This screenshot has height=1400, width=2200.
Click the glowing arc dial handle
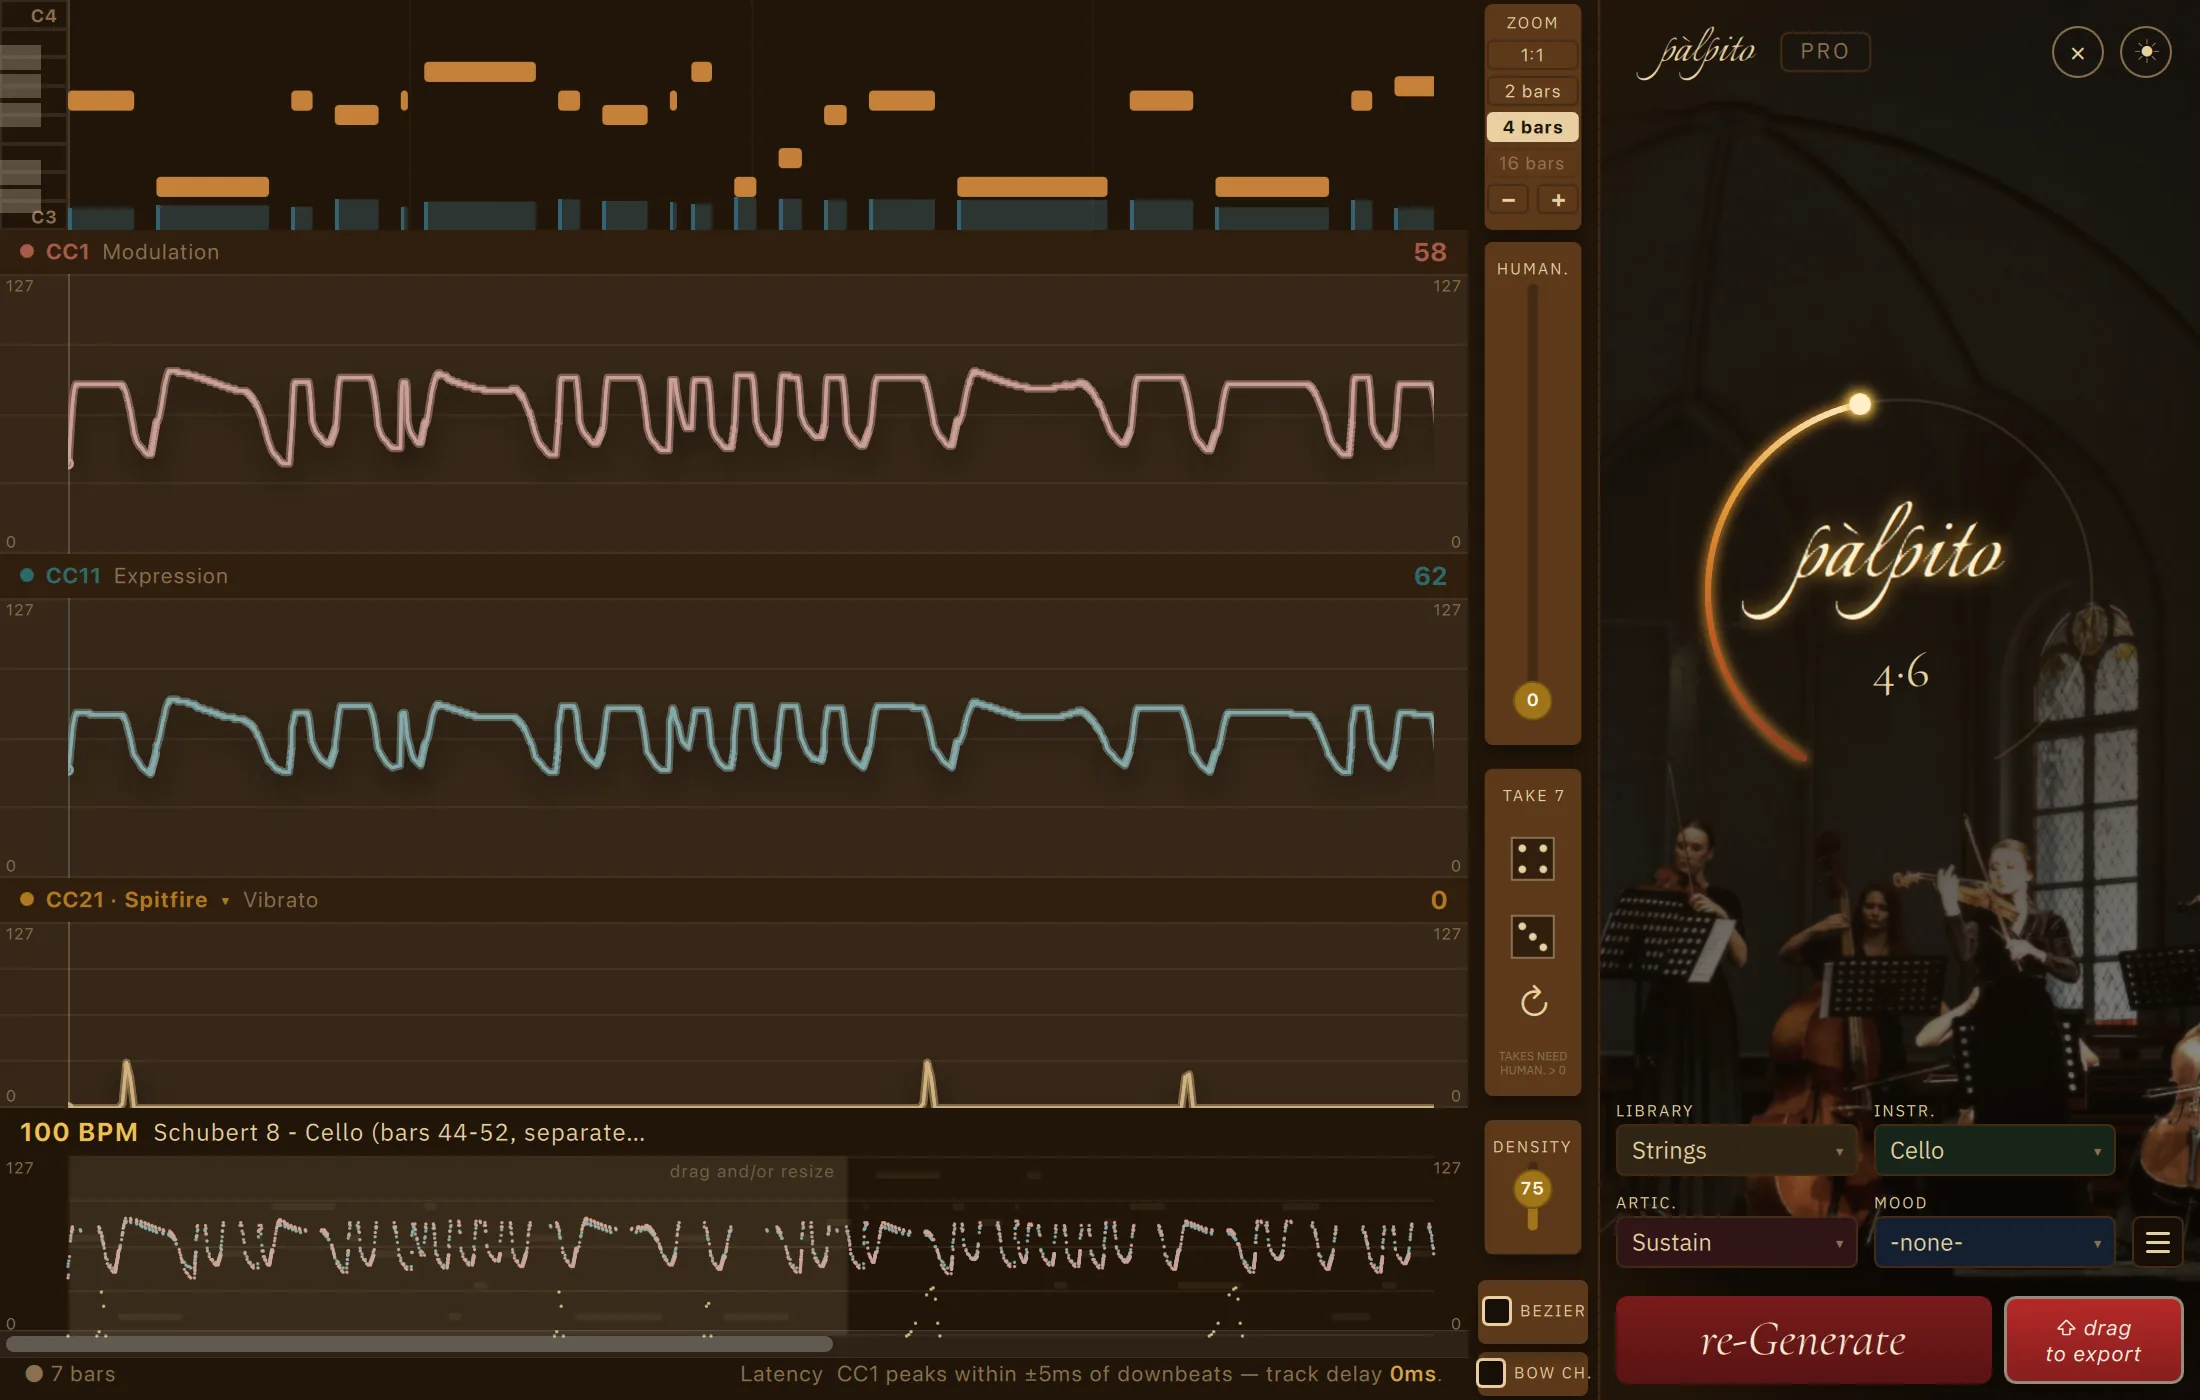click(x=1859, y=404)
